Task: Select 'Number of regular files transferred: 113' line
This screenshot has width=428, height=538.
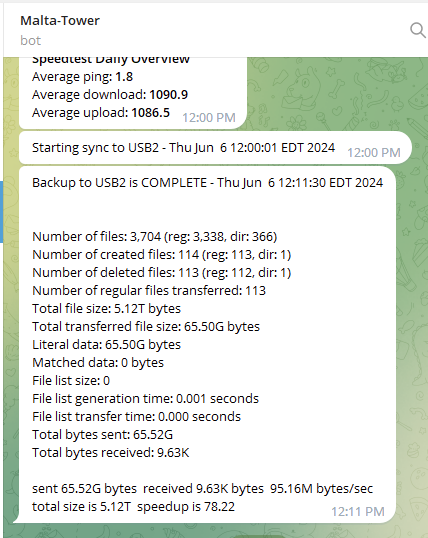Action: pos(149,291)
